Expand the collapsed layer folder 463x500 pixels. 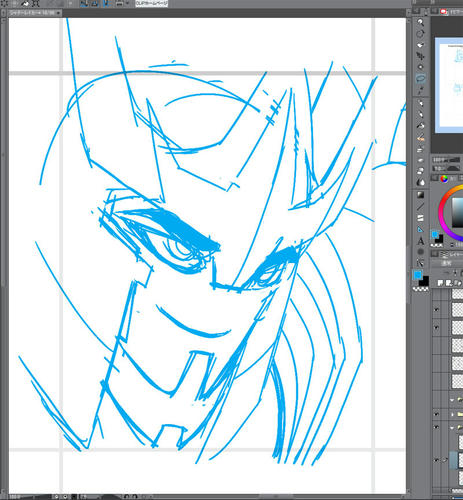coord(452,414)
